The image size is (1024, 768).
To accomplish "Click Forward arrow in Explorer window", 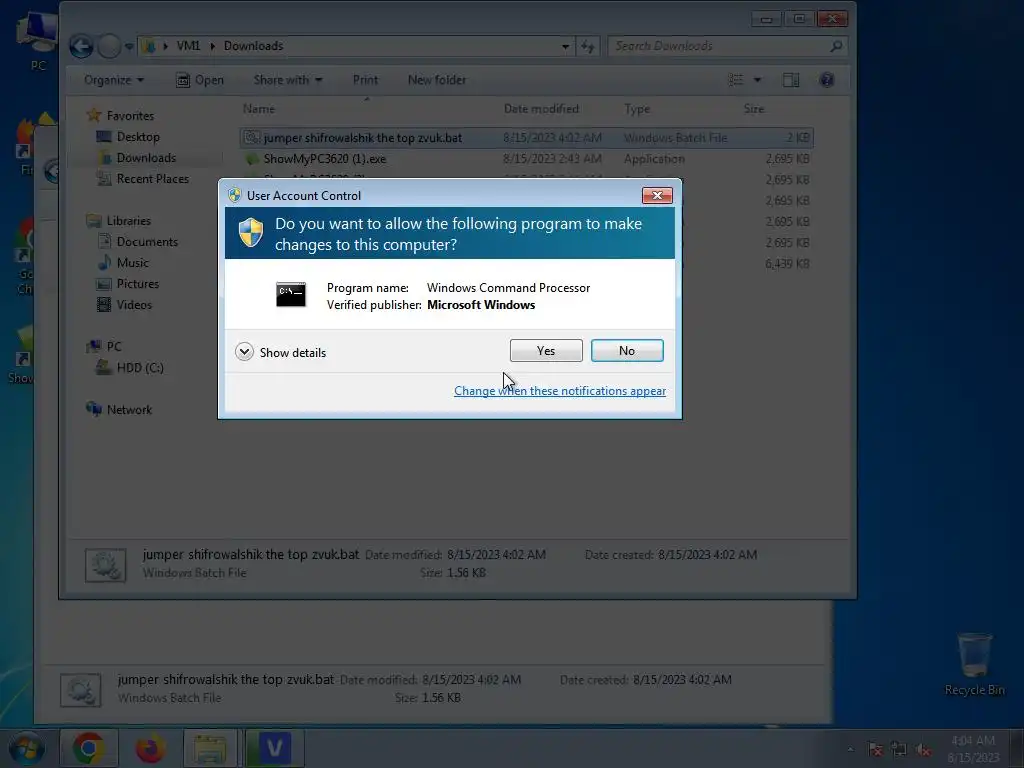I will click(109, 46).
